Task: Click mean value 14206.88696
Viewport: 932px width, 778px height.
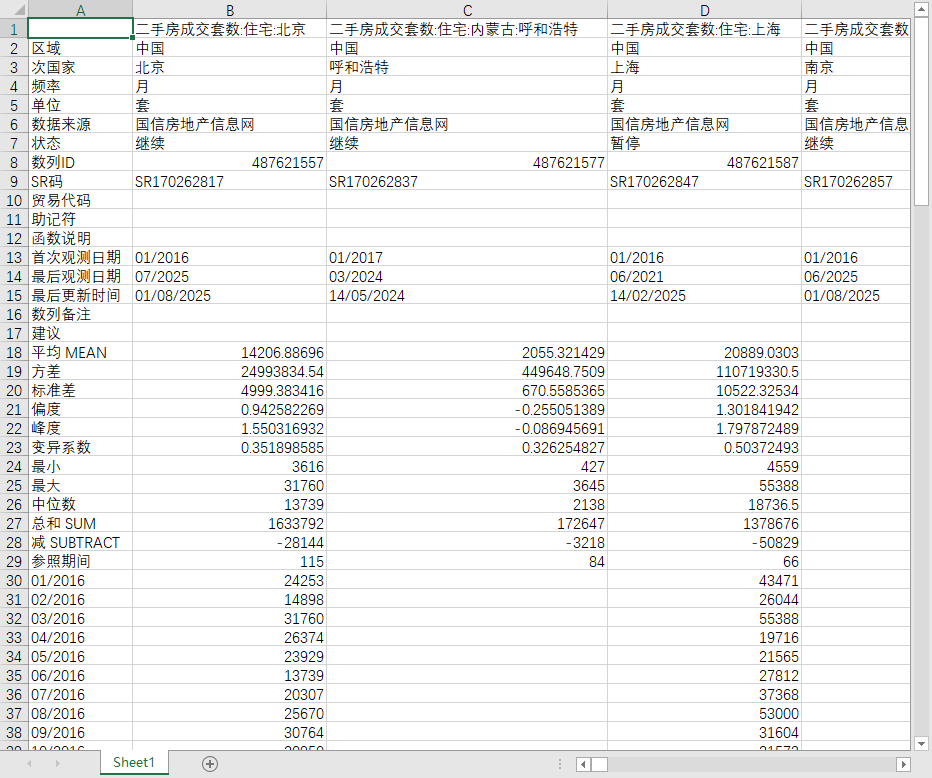Action: coord(229,352)
